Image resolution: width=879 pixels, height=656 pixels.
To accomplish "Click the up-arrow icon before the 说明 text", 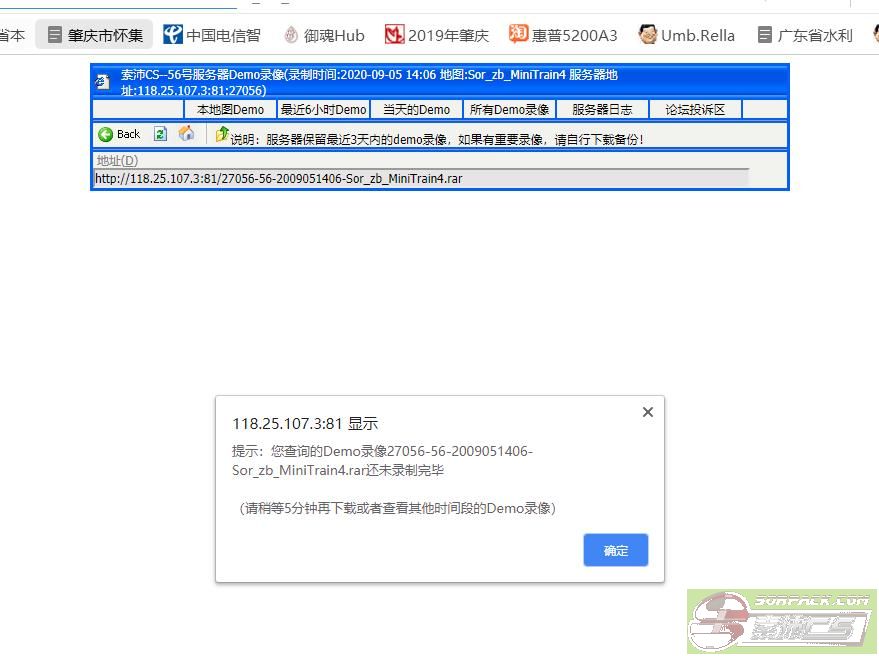I will [x=221, y=135].
